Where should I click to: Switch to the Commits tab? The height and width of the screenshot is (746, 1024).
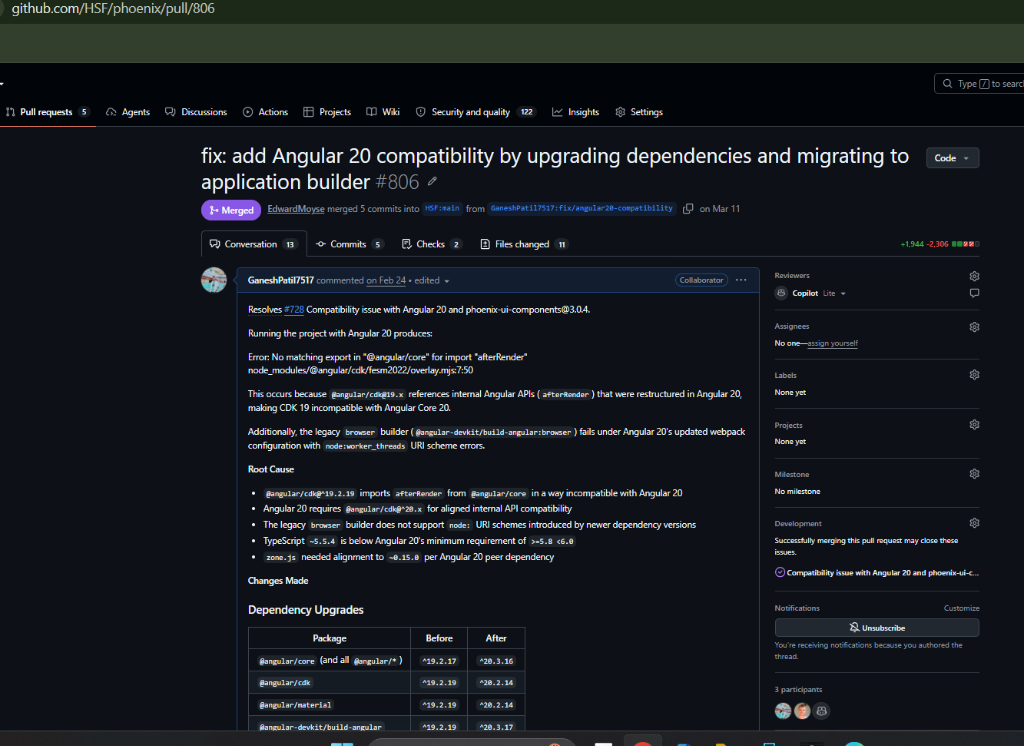[349, 244]
